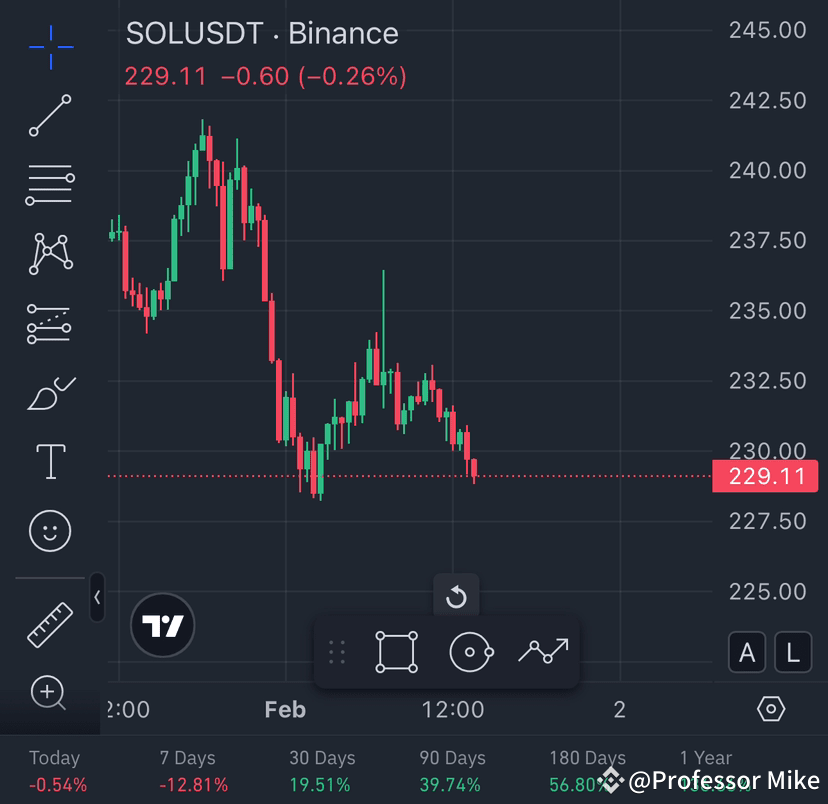Select the text annotation tool
Viewport: 828px width, 804px height.
(50, 461)
